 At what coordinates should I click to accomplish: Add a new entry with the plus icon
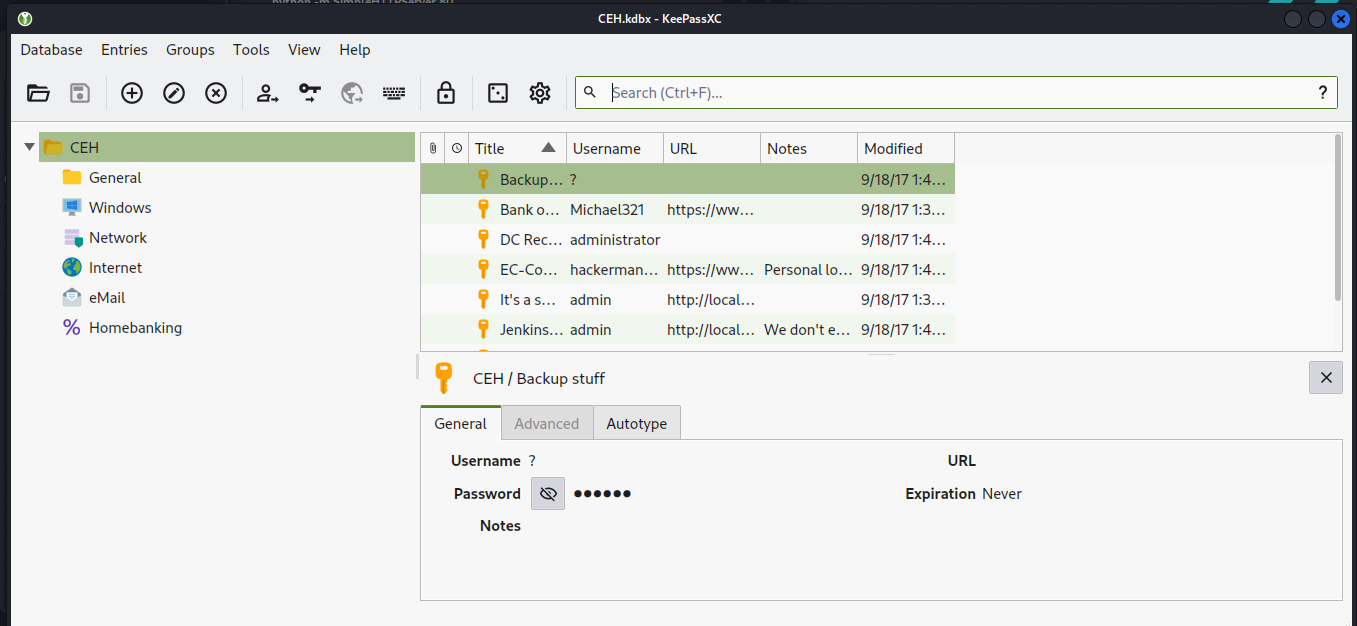click(x=132, y=93)
